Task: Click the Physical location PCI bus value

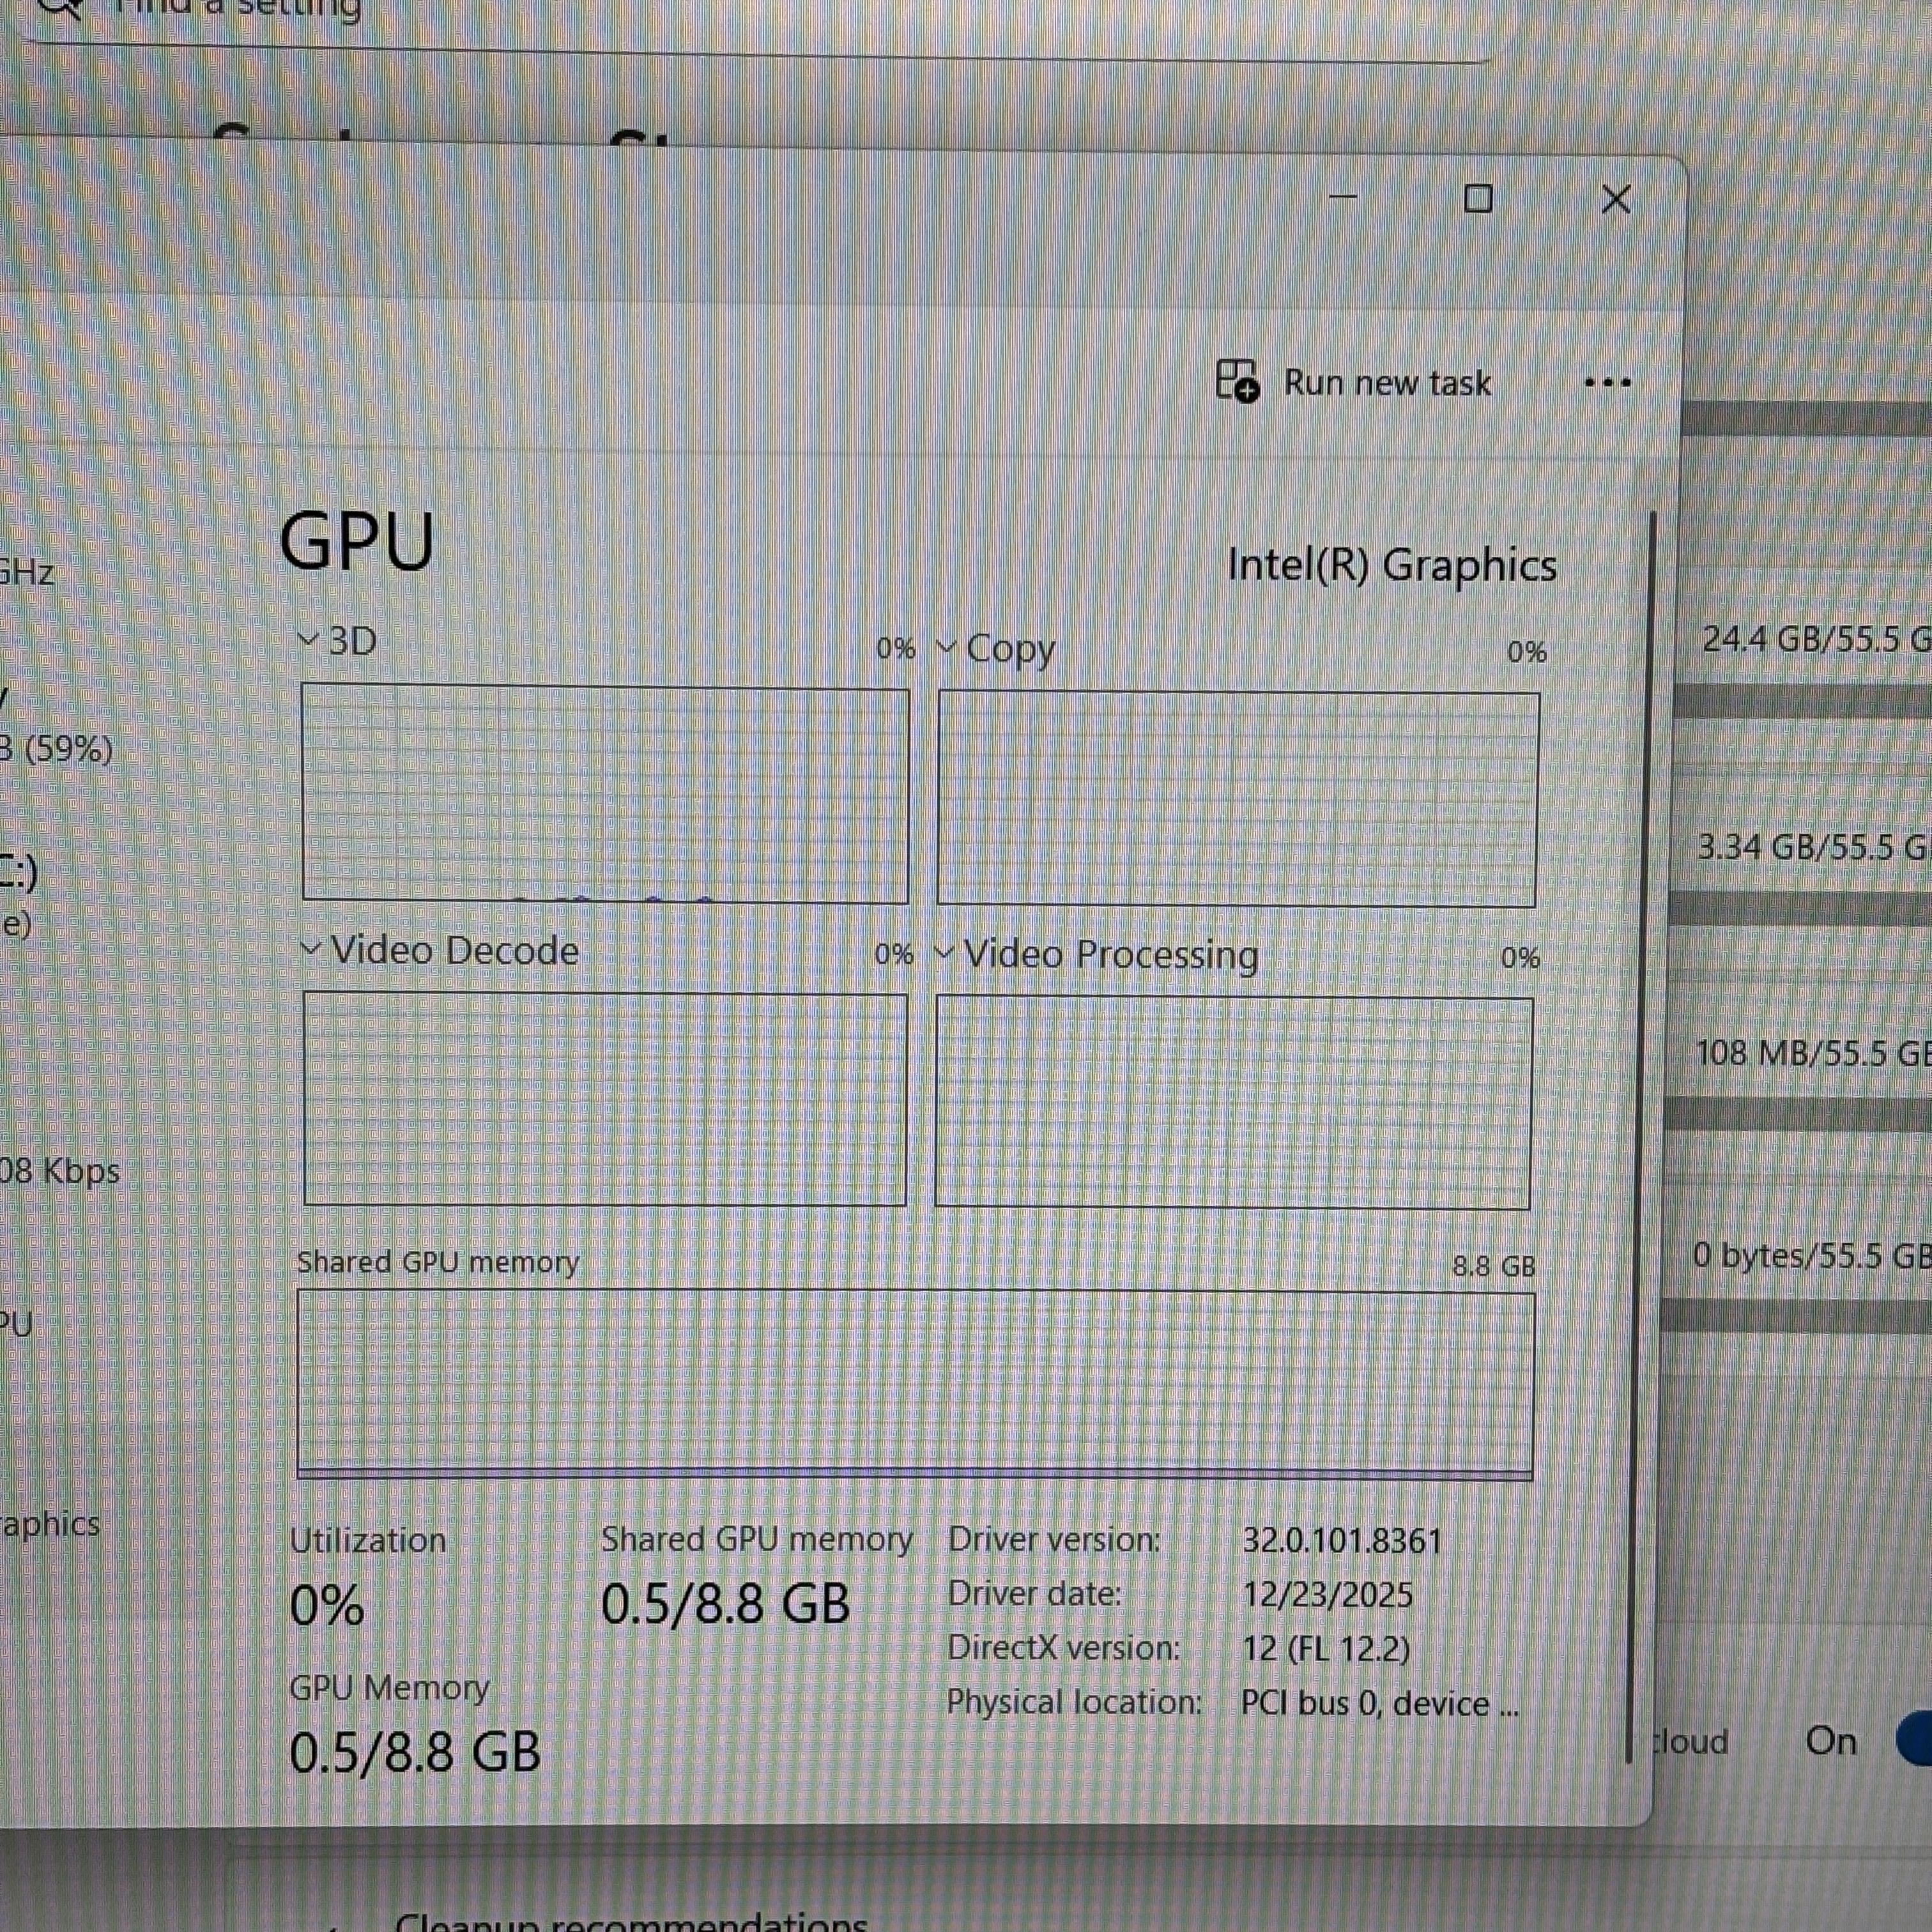Action: click(1380, 1703)
